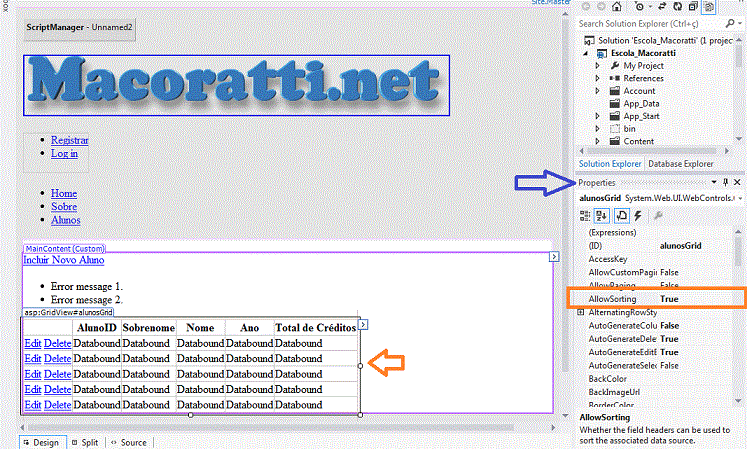This screenshot has width=747, height=449.
Task: Click the Home link
Action: 64,194
